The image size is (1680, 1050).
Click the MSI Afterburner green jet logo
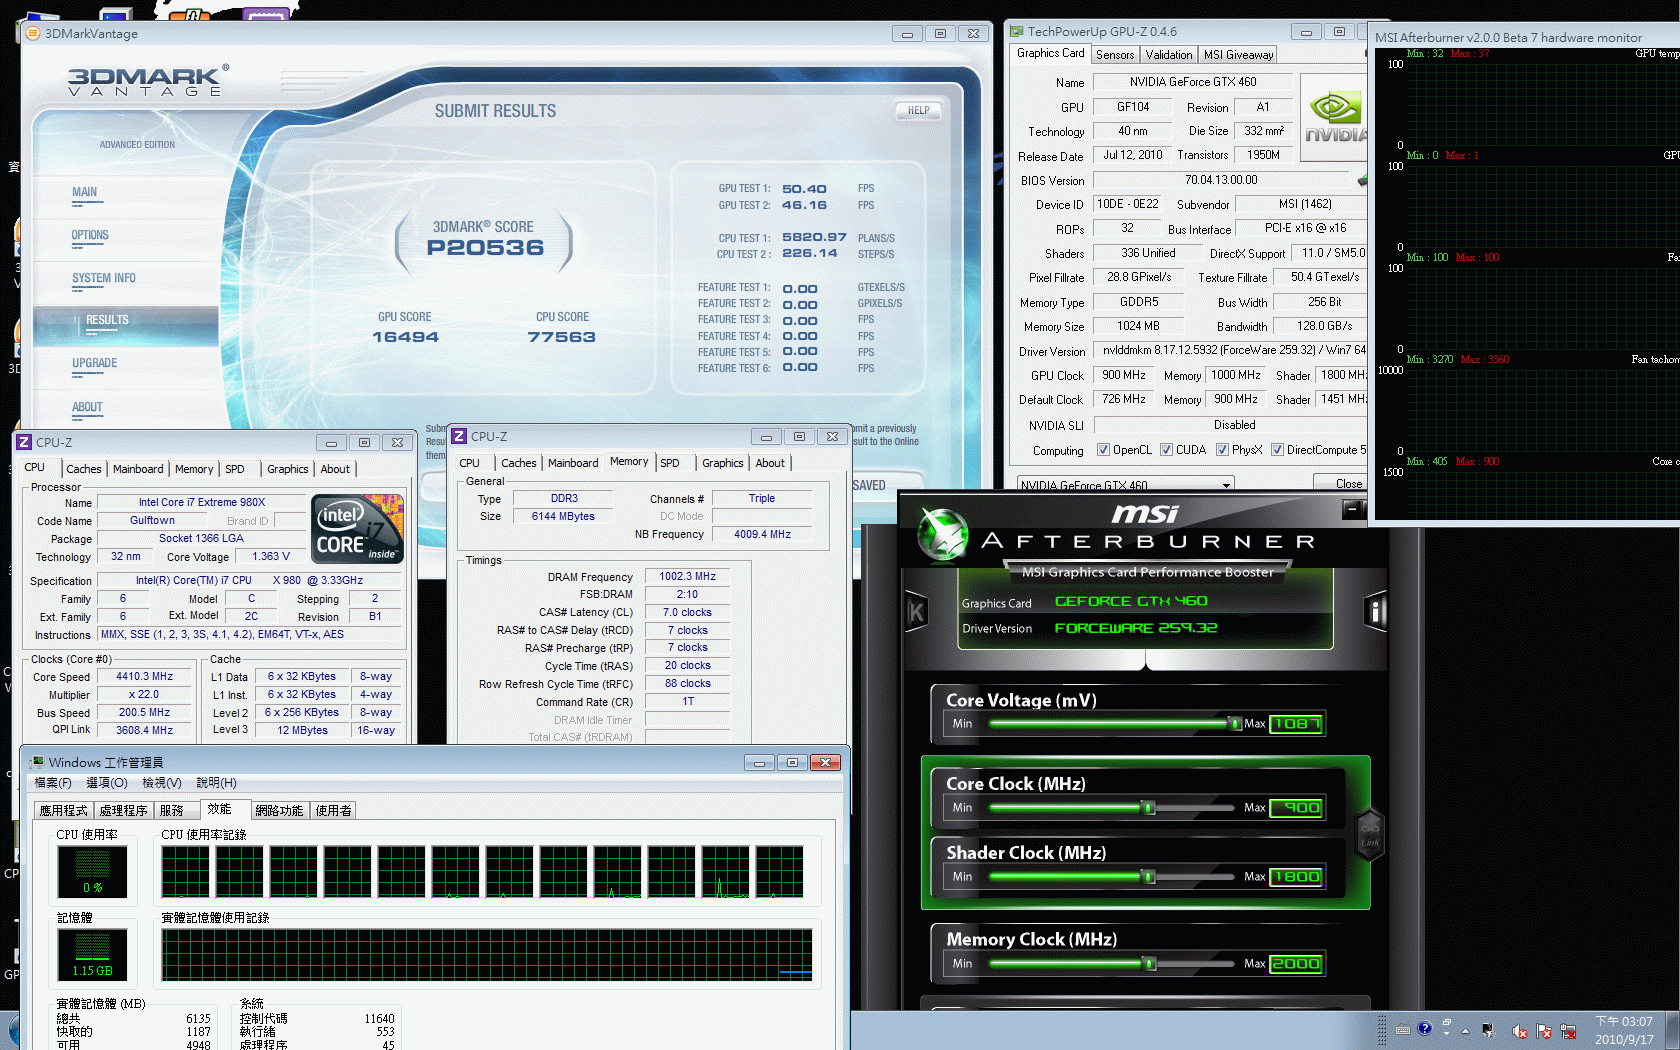pyautogui.click(x=942, y=533)
